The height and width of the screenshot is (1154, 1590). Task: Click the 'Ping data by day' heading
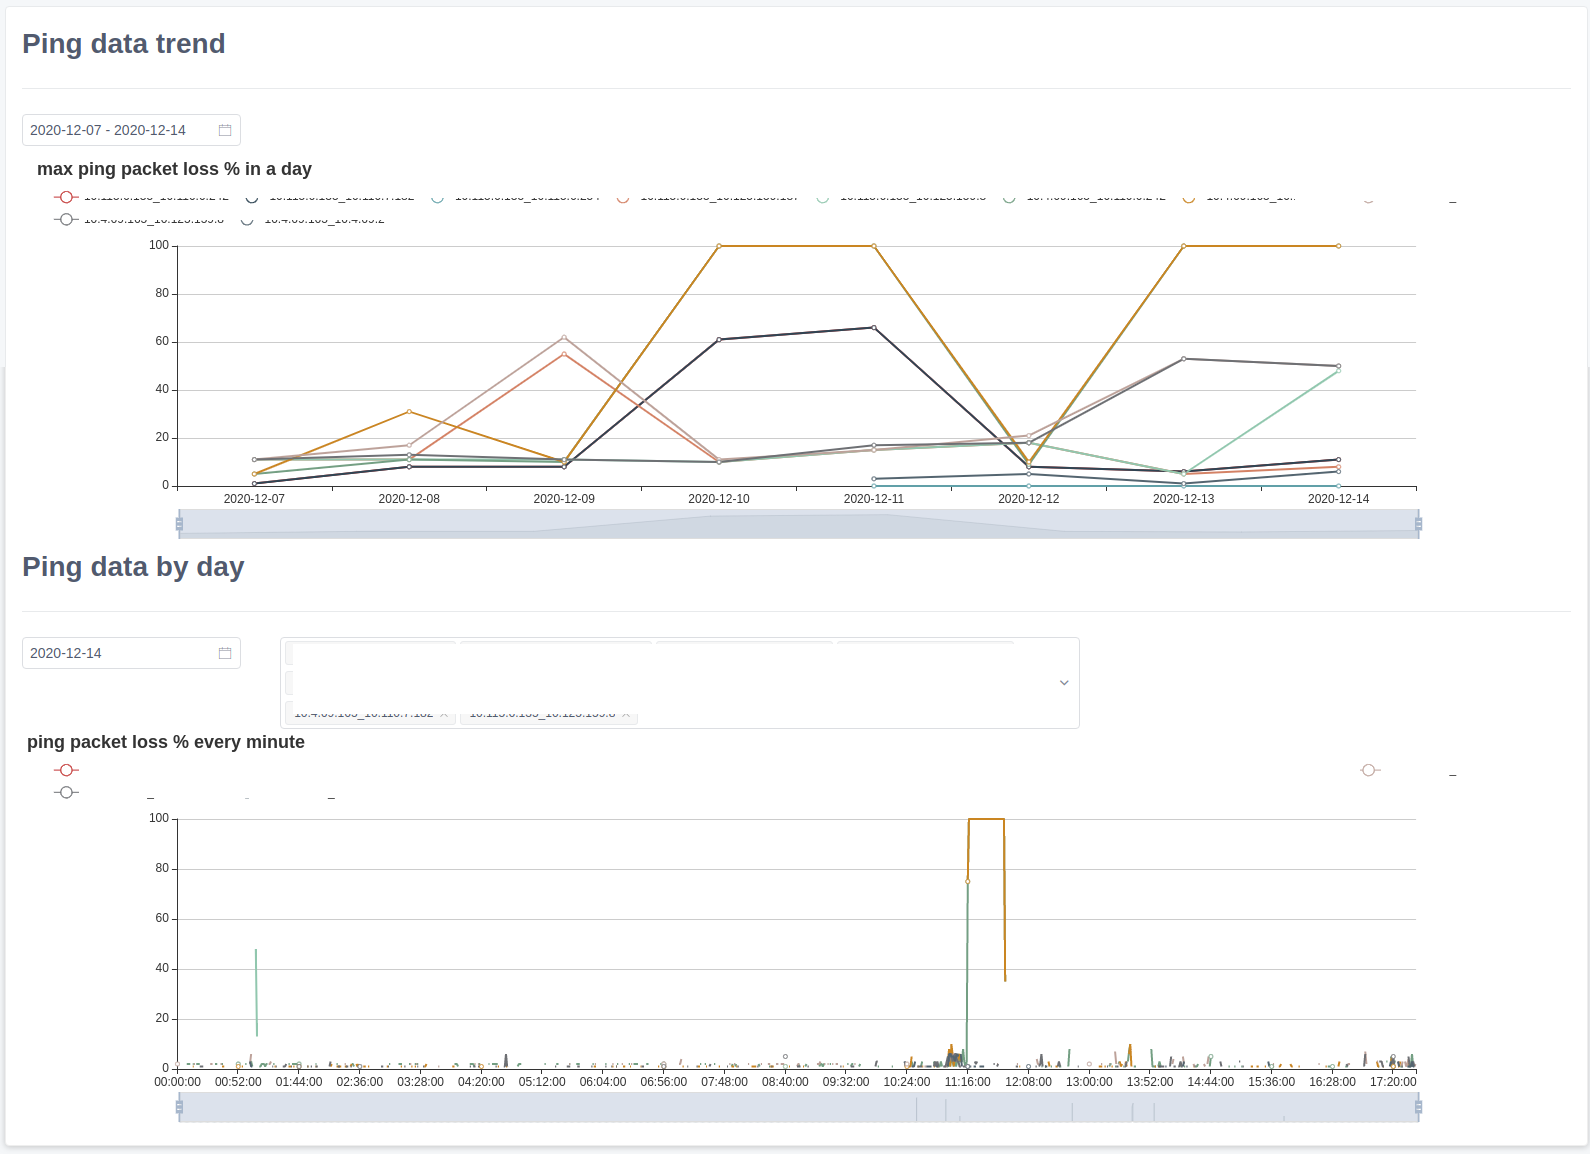[x=133, y=567]
